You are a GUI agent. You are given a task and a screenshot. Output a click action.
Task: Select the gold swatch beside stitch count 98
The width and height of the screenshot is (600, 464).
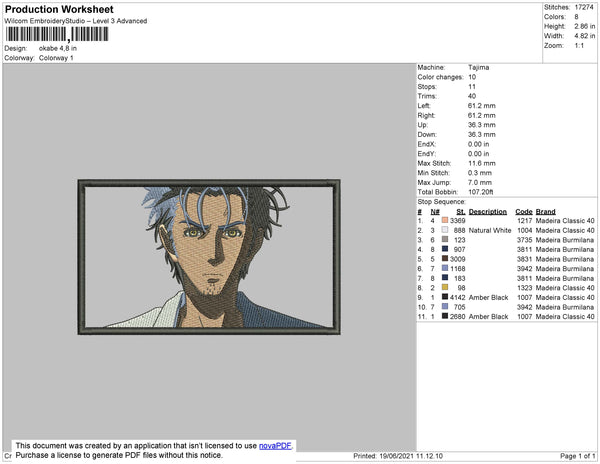(x=445, y=287)
